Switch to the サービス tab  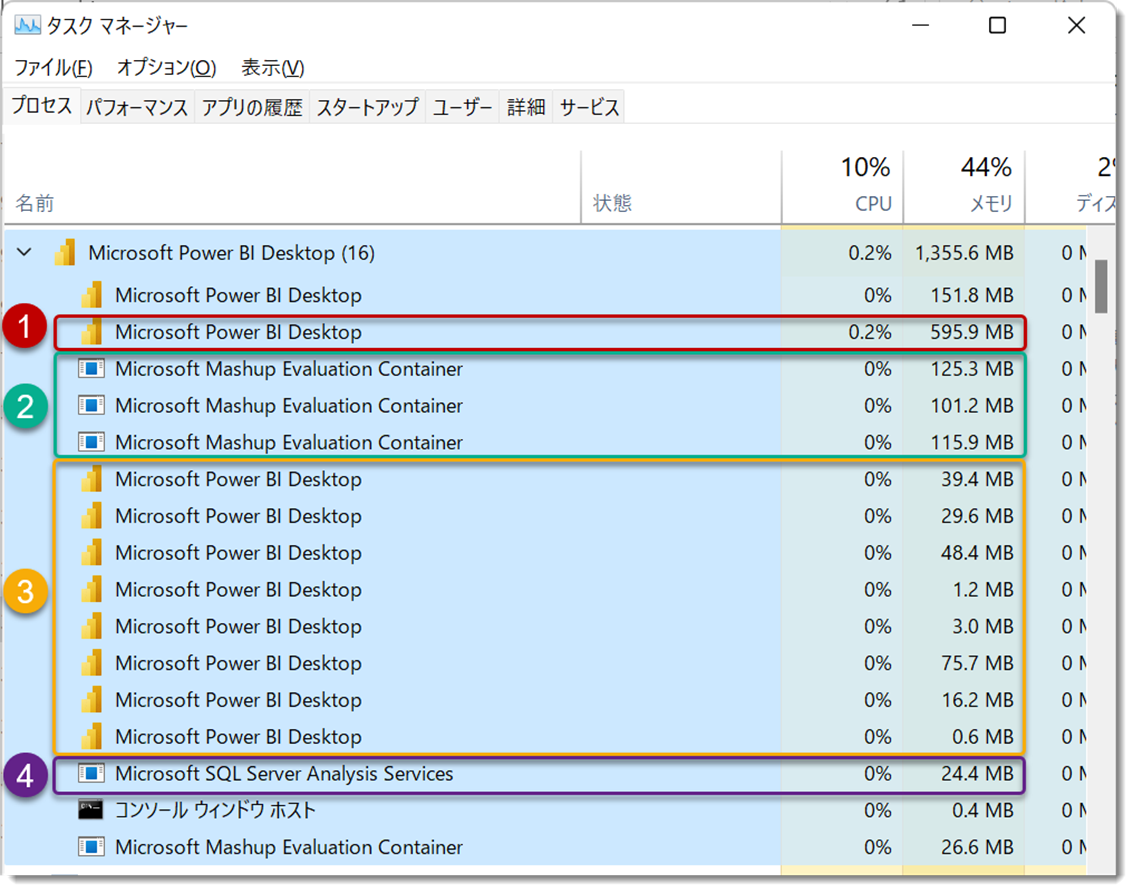589,107
